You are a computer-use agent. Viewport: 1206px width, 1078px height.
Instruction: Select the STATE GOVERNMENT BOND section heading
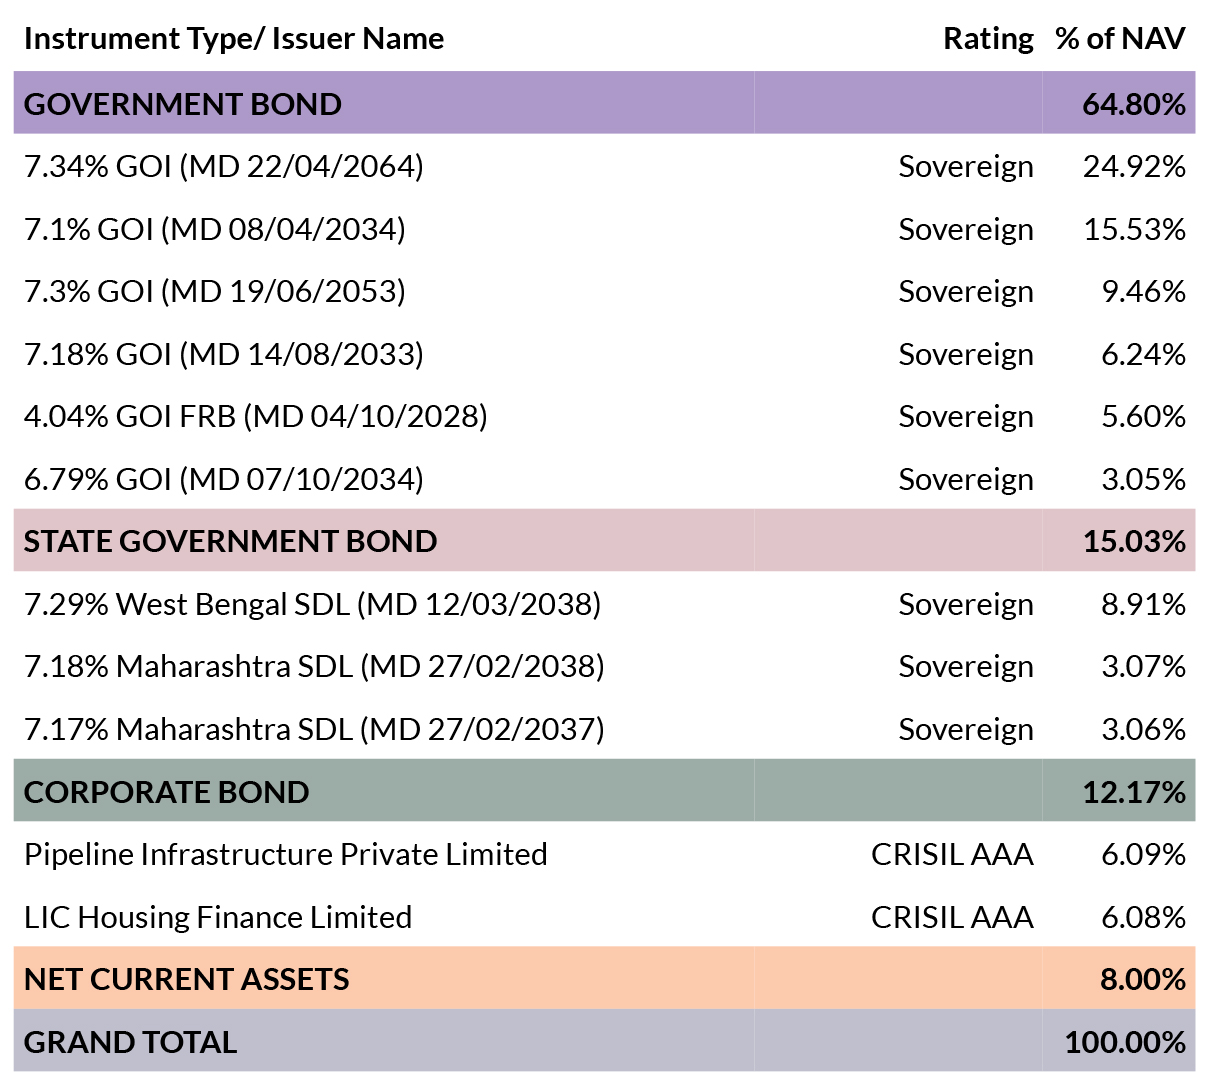pos(230,541)
